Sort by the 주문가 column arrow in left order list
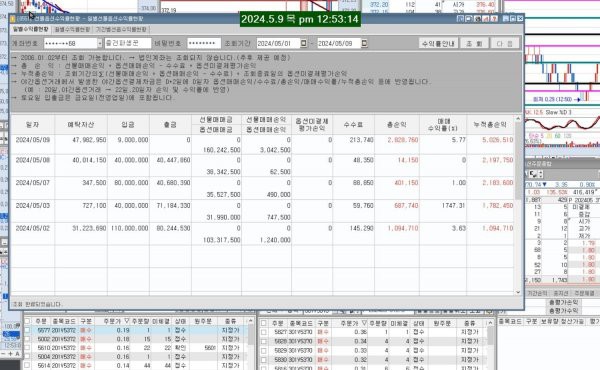The width and height of the screenshot is (600, 370). 127,321
